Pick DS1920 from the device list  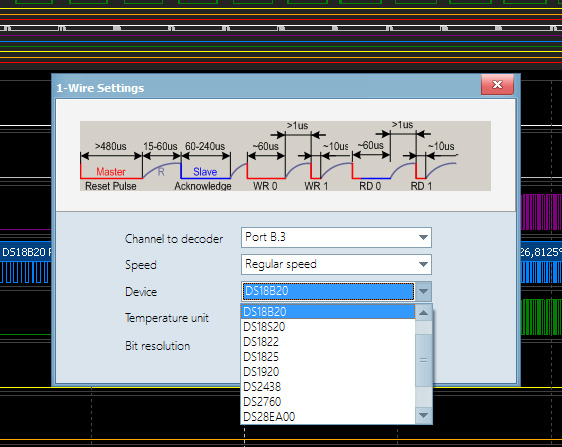(328, 372)
